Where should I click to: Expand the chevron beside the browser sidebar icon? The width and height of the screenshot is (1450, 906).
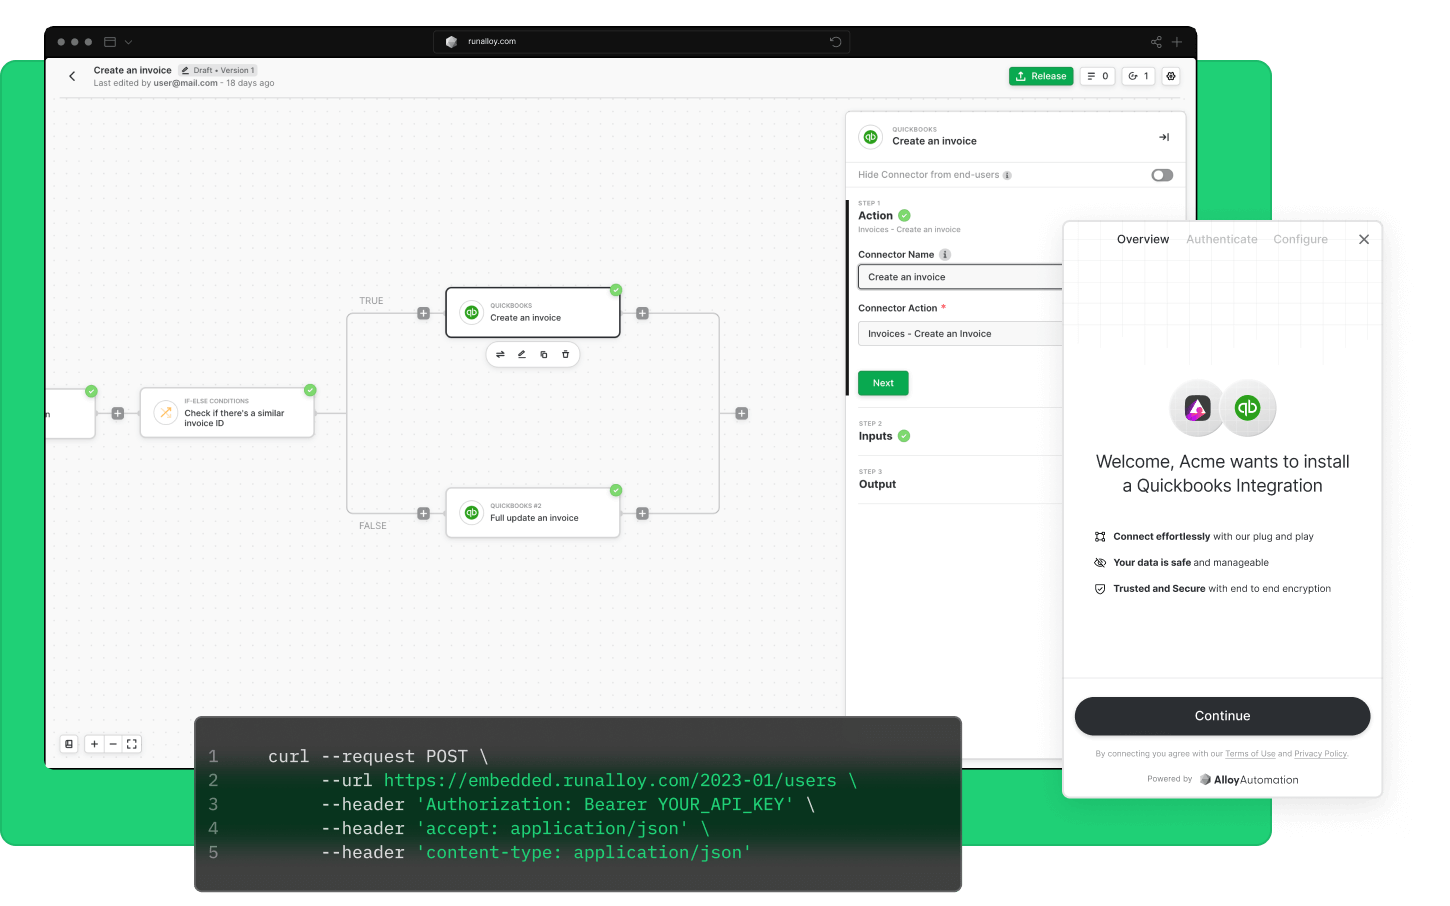128,42
